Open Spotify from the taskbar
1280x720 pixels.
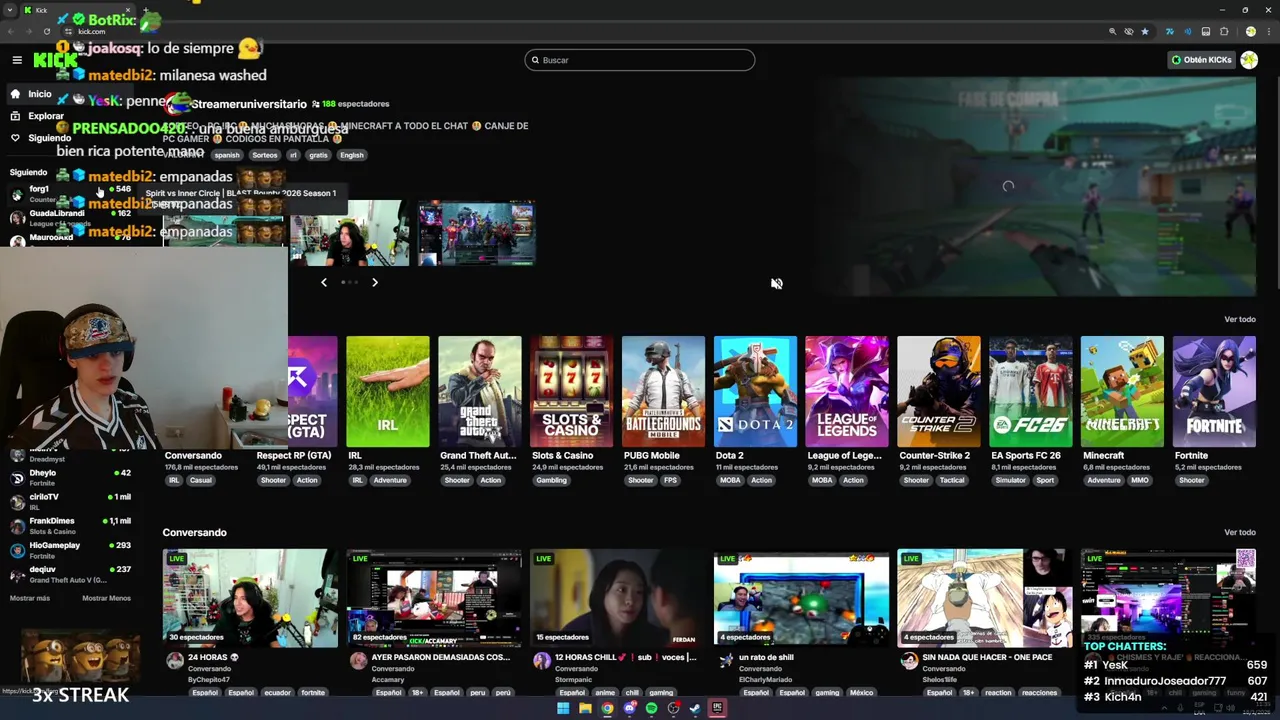[x=651, y=708]
